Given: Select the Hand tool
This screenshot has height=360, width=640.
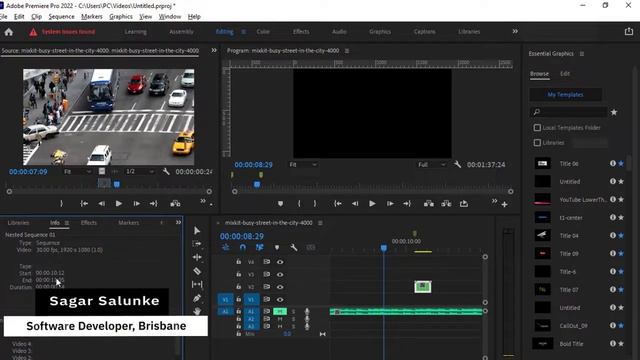Looking at the screenshot, I should pyautogui.click(x=197, y=311).
